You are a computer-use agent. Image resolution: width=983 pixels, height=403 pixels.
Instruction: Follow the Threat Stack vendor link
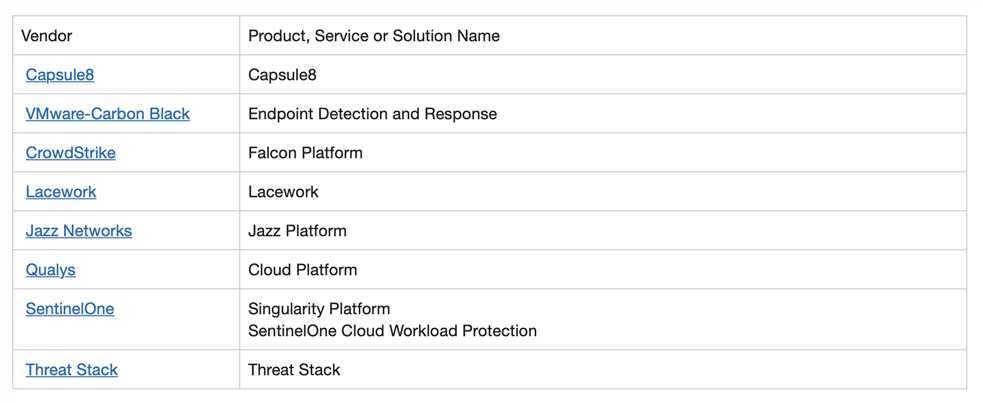(71, 370)
